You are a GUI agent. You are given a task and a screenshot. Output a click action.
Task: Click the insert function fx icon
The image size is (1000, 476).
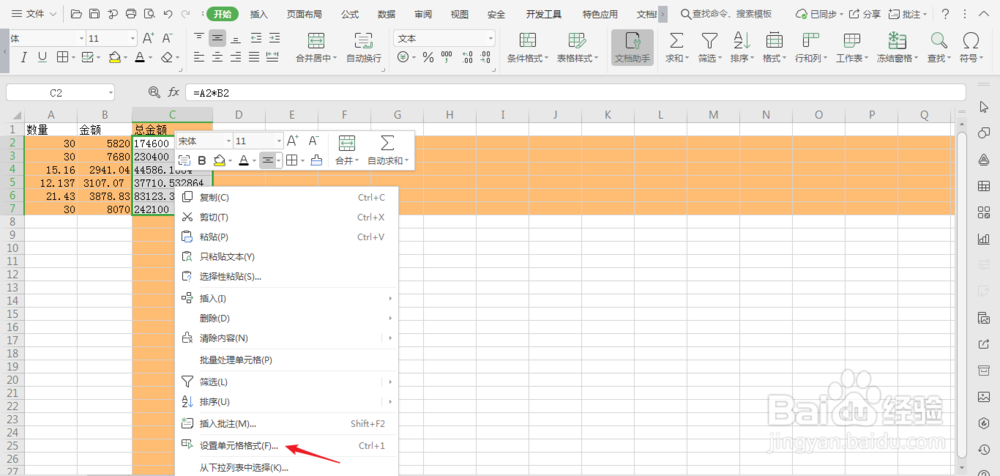[x=173, y=93]
